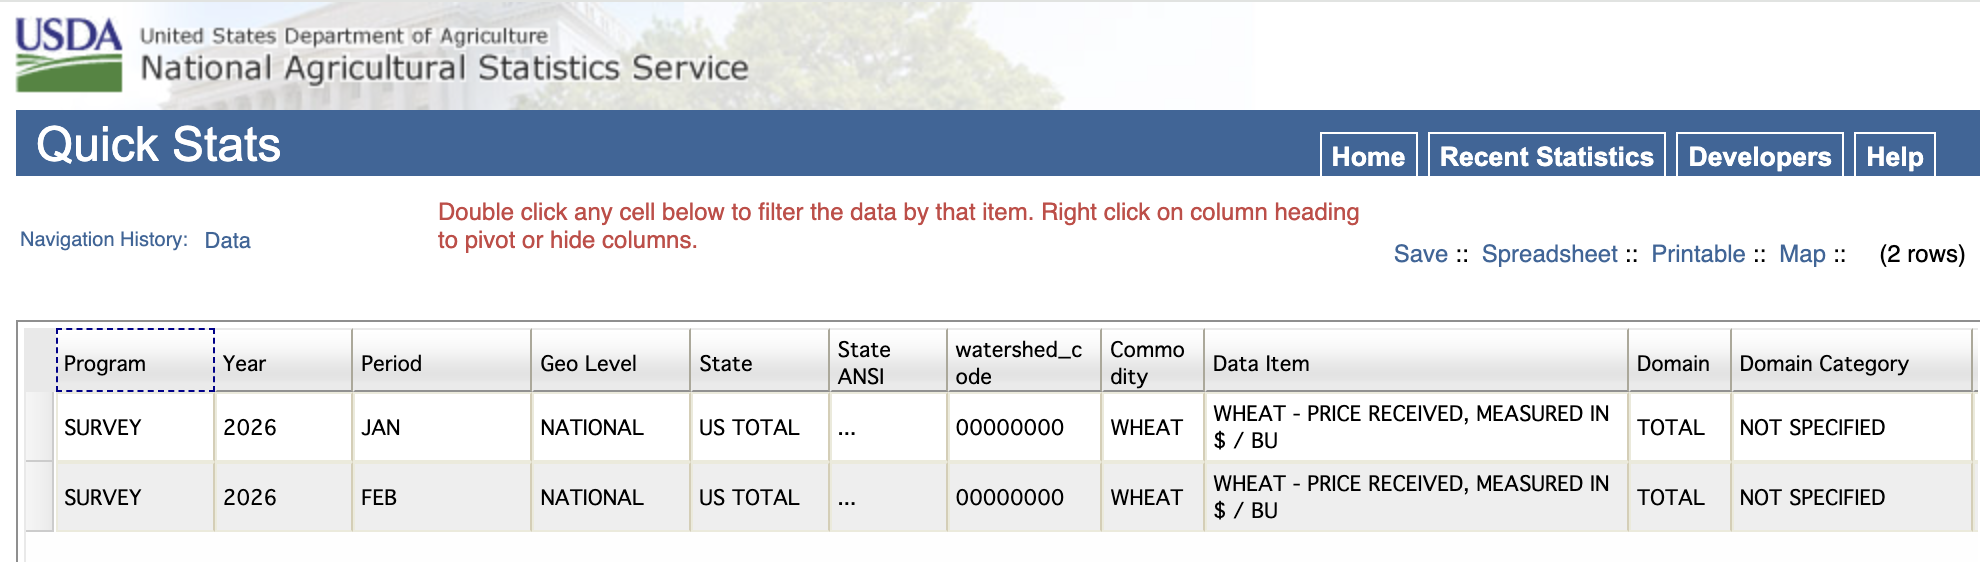Click the Geo Level column header
Screen dimensions: 1980x562
[x=610, y=362]
